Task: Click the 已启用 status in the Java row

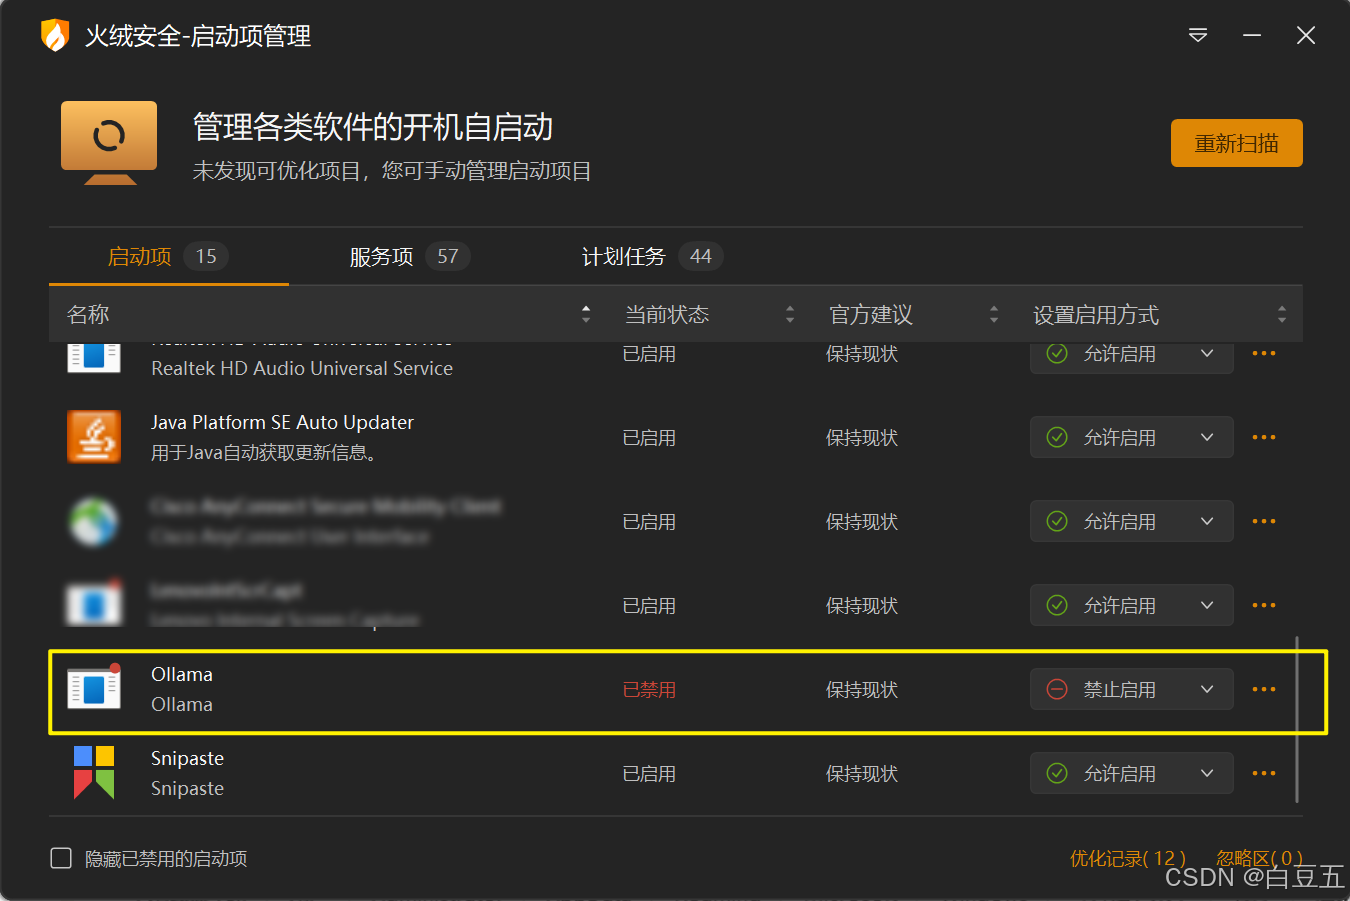Action: point(649,437)
